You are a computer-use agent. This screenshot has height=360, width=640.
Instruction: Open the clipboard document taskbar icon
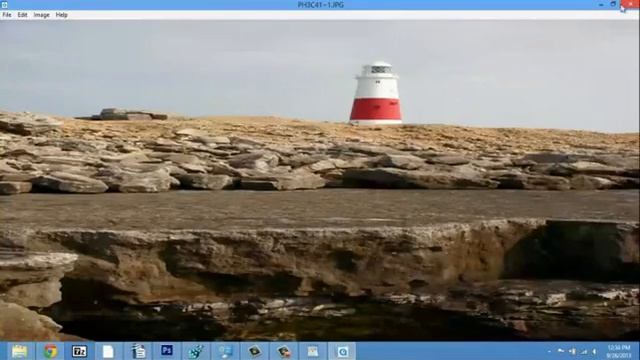[138, 351]
